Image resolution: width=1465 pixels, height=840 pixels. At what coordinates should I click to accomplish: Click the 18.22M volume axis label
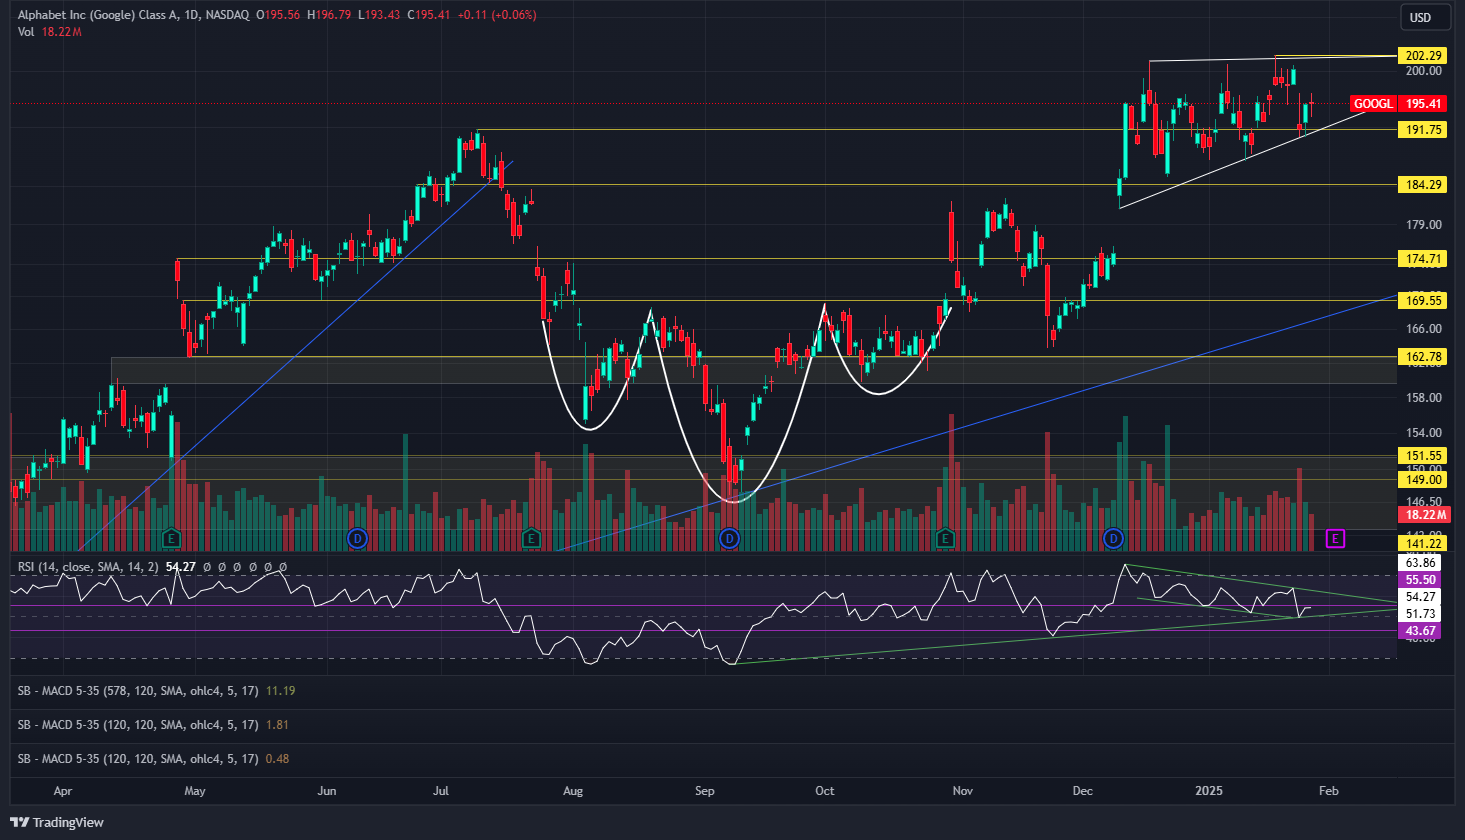[x=1423, y=515]
